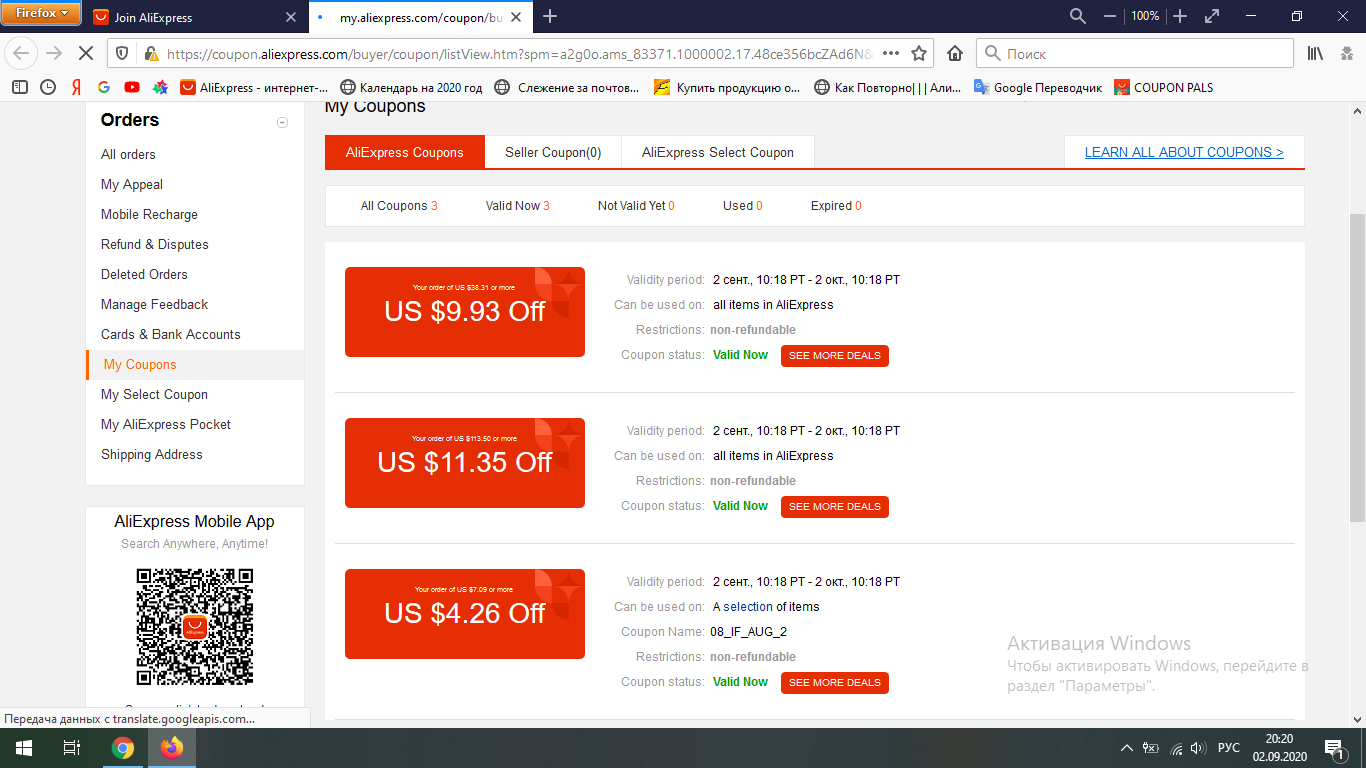Filter by Valid Now 3
This screenshot has width=1366, height=768.
518,205
